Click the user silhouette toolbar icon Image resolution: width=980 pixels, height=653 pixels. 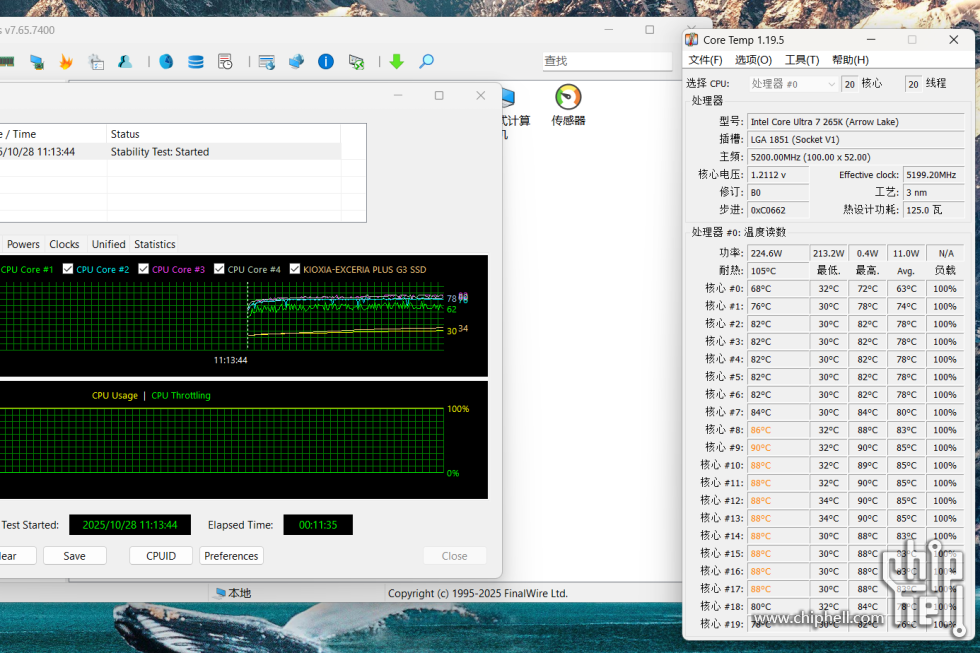(125, 62)
